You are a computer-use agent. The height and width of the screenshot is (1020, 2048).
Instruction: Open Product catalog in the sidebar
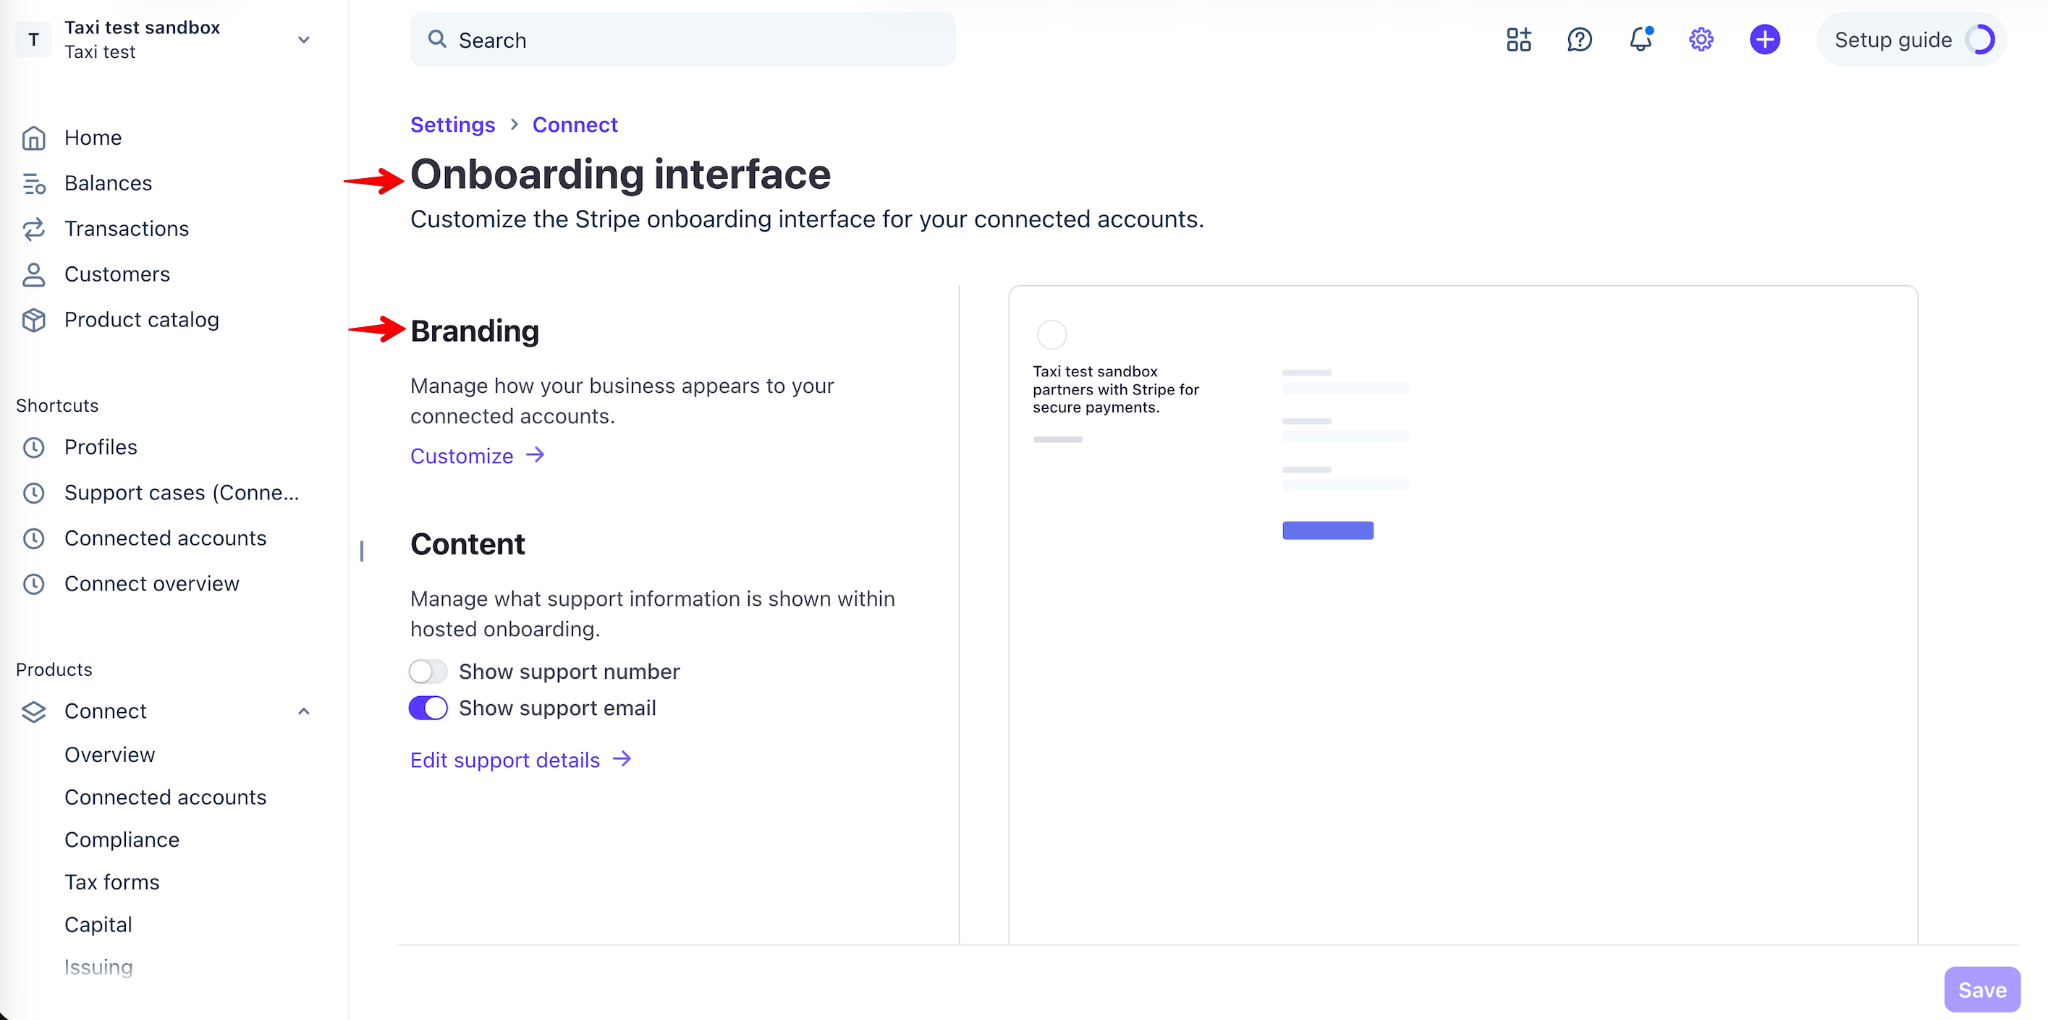coord(142,320)
